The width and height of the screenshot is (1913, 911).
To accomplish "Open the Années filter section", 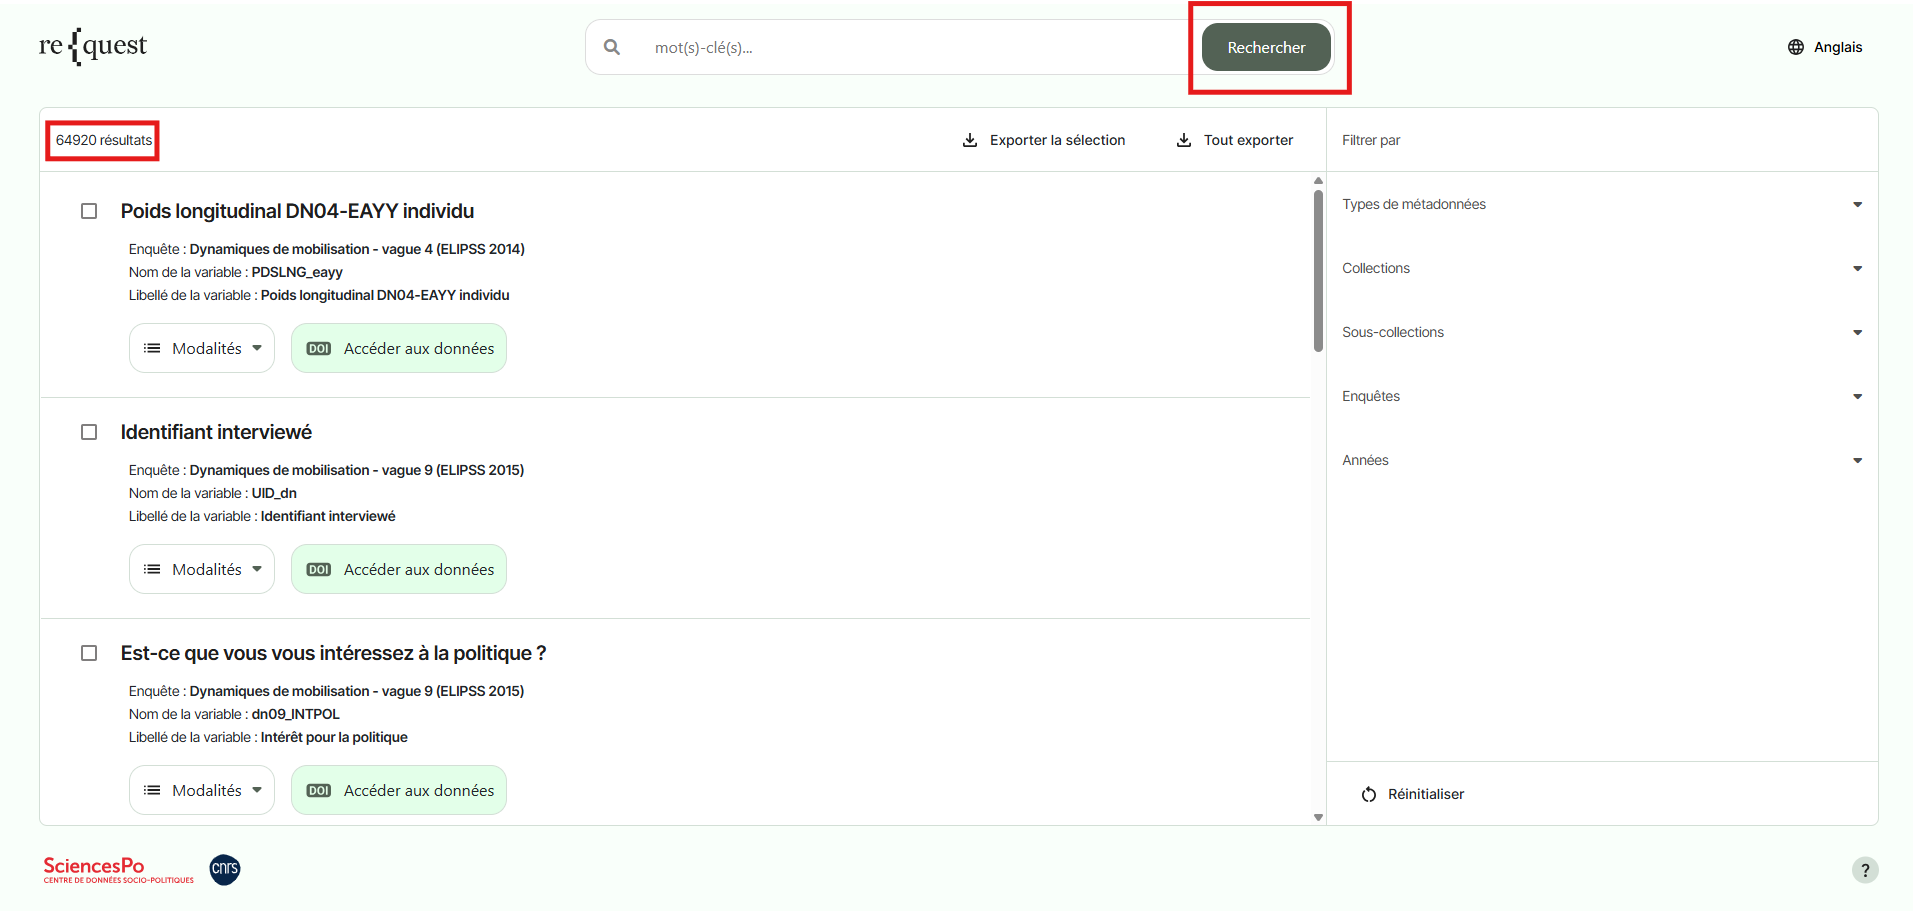I will (1600, 460).
